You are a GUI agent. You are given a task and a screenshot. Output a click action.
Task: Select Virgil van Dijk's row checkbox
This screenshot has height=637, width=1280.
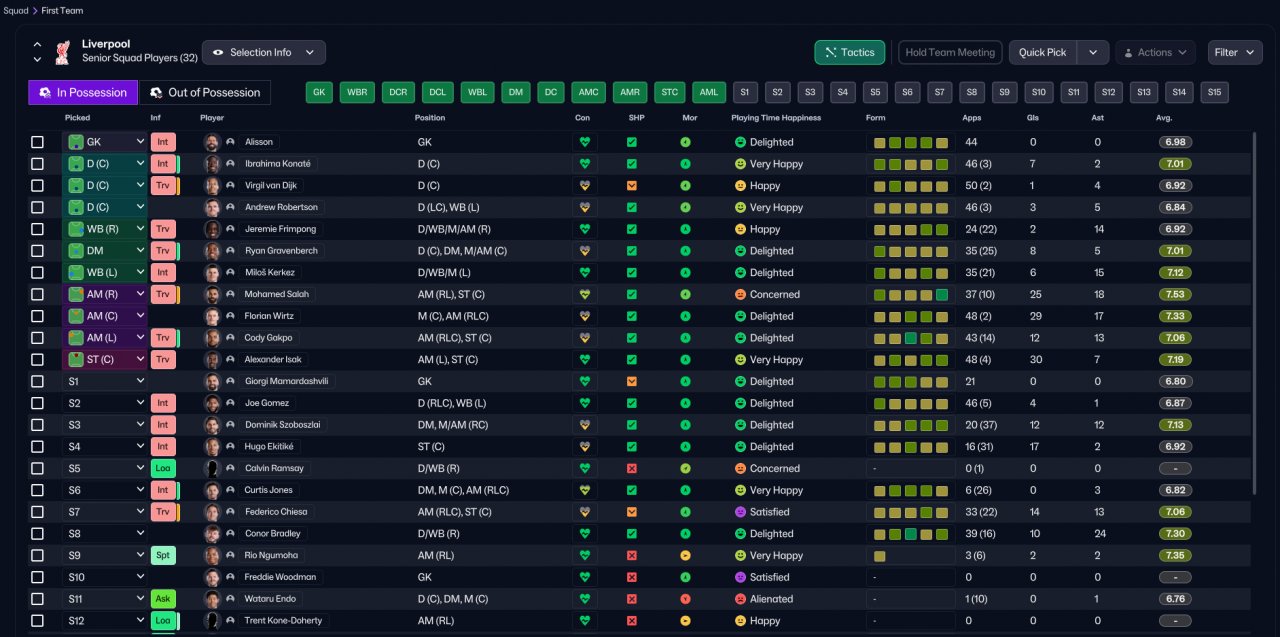tap(37, 185)
